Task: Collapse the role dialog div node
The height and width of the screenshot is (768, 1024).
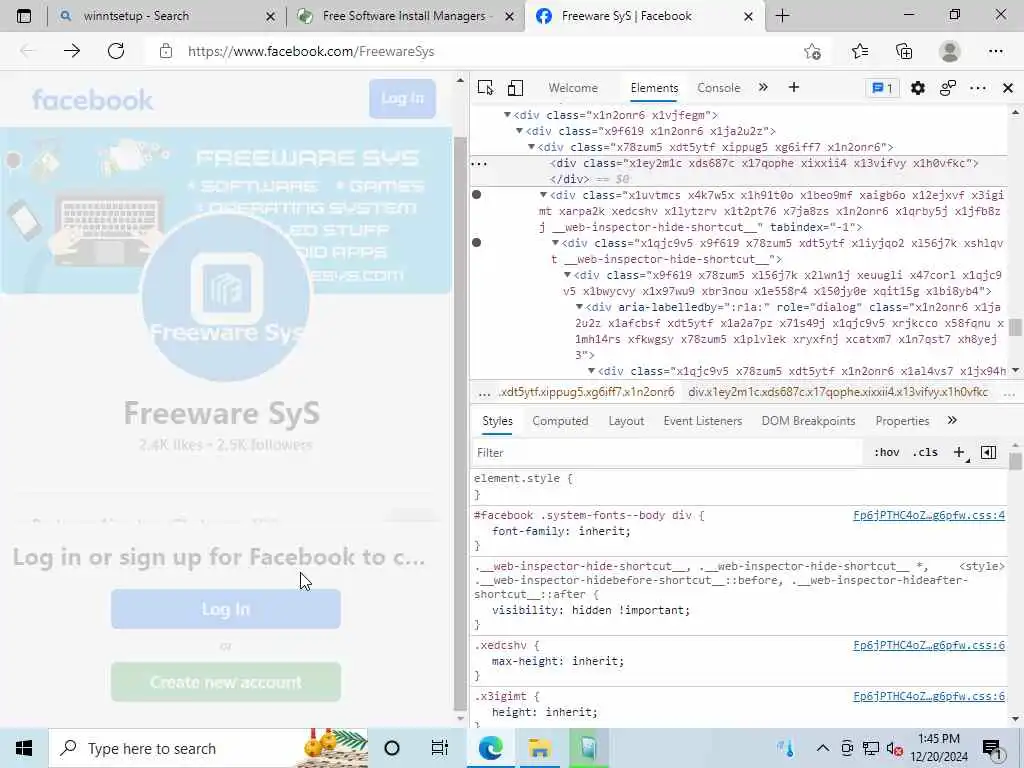Action: coord(579,306)
